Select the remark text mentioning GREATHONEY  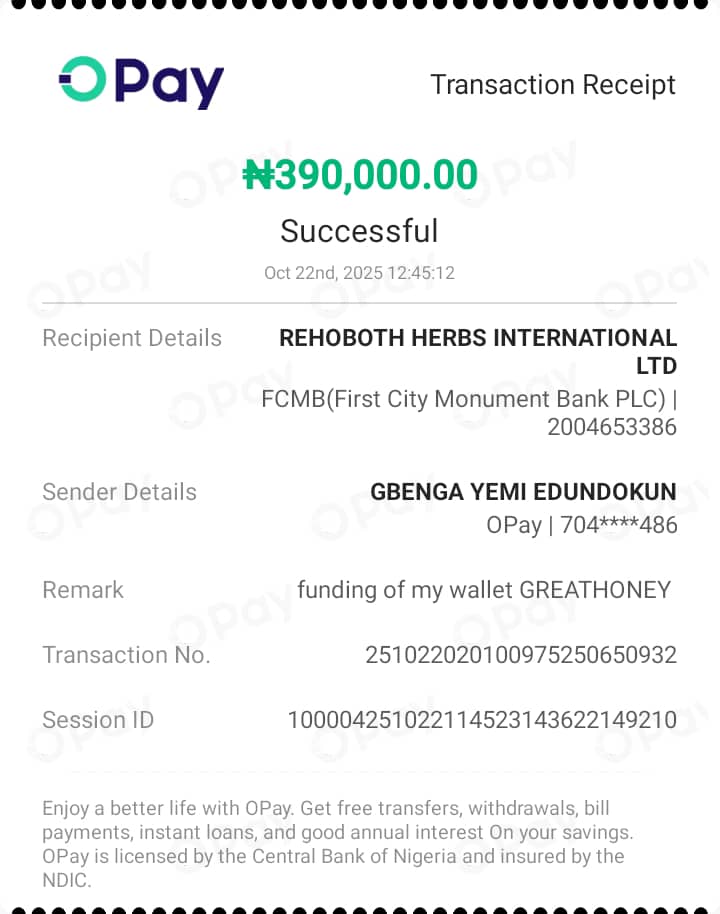[484, 590]
